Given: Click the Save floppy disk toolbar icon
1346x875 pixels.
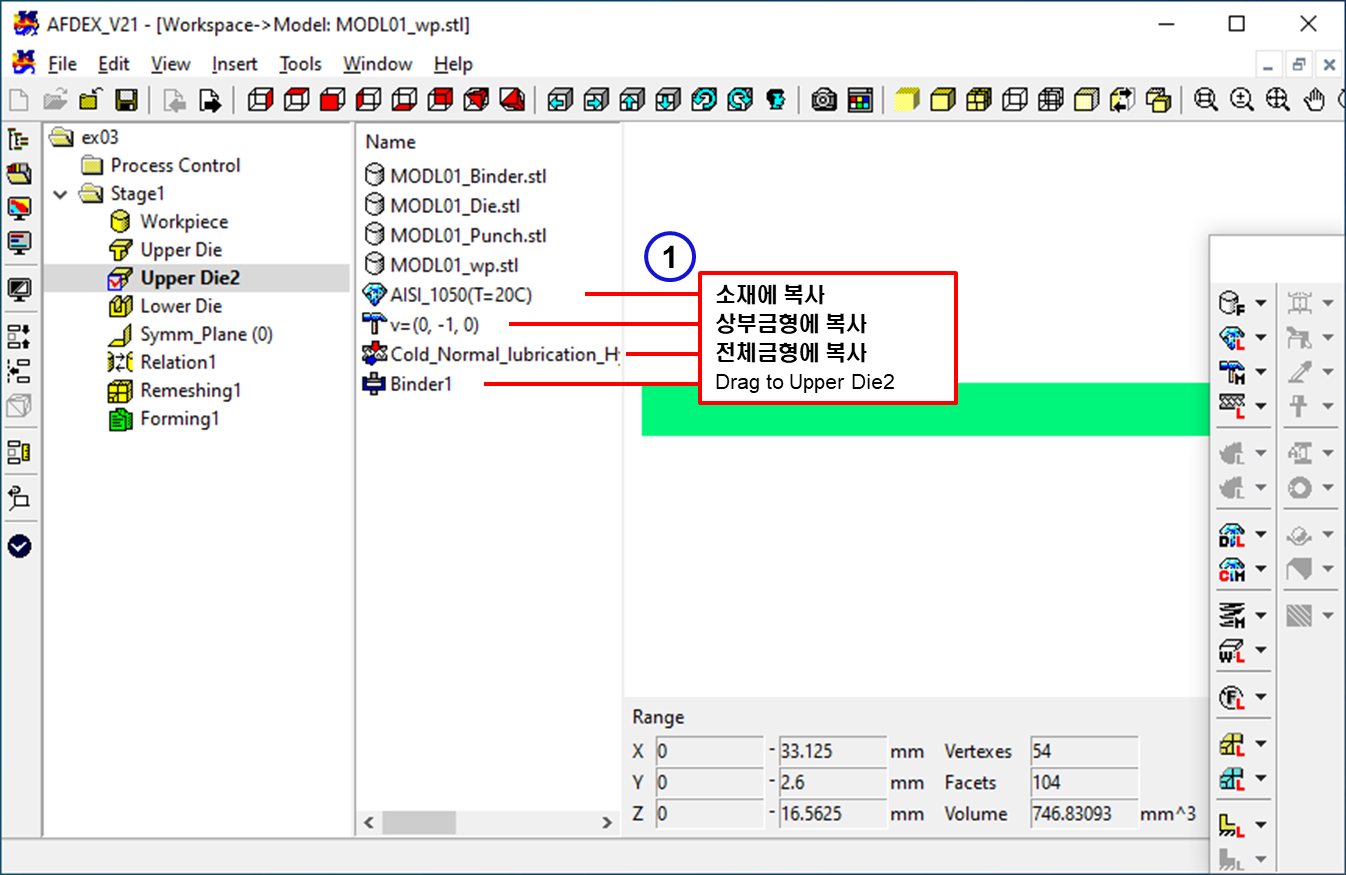Looking at the screenshot, I should (x=126, y=100).
